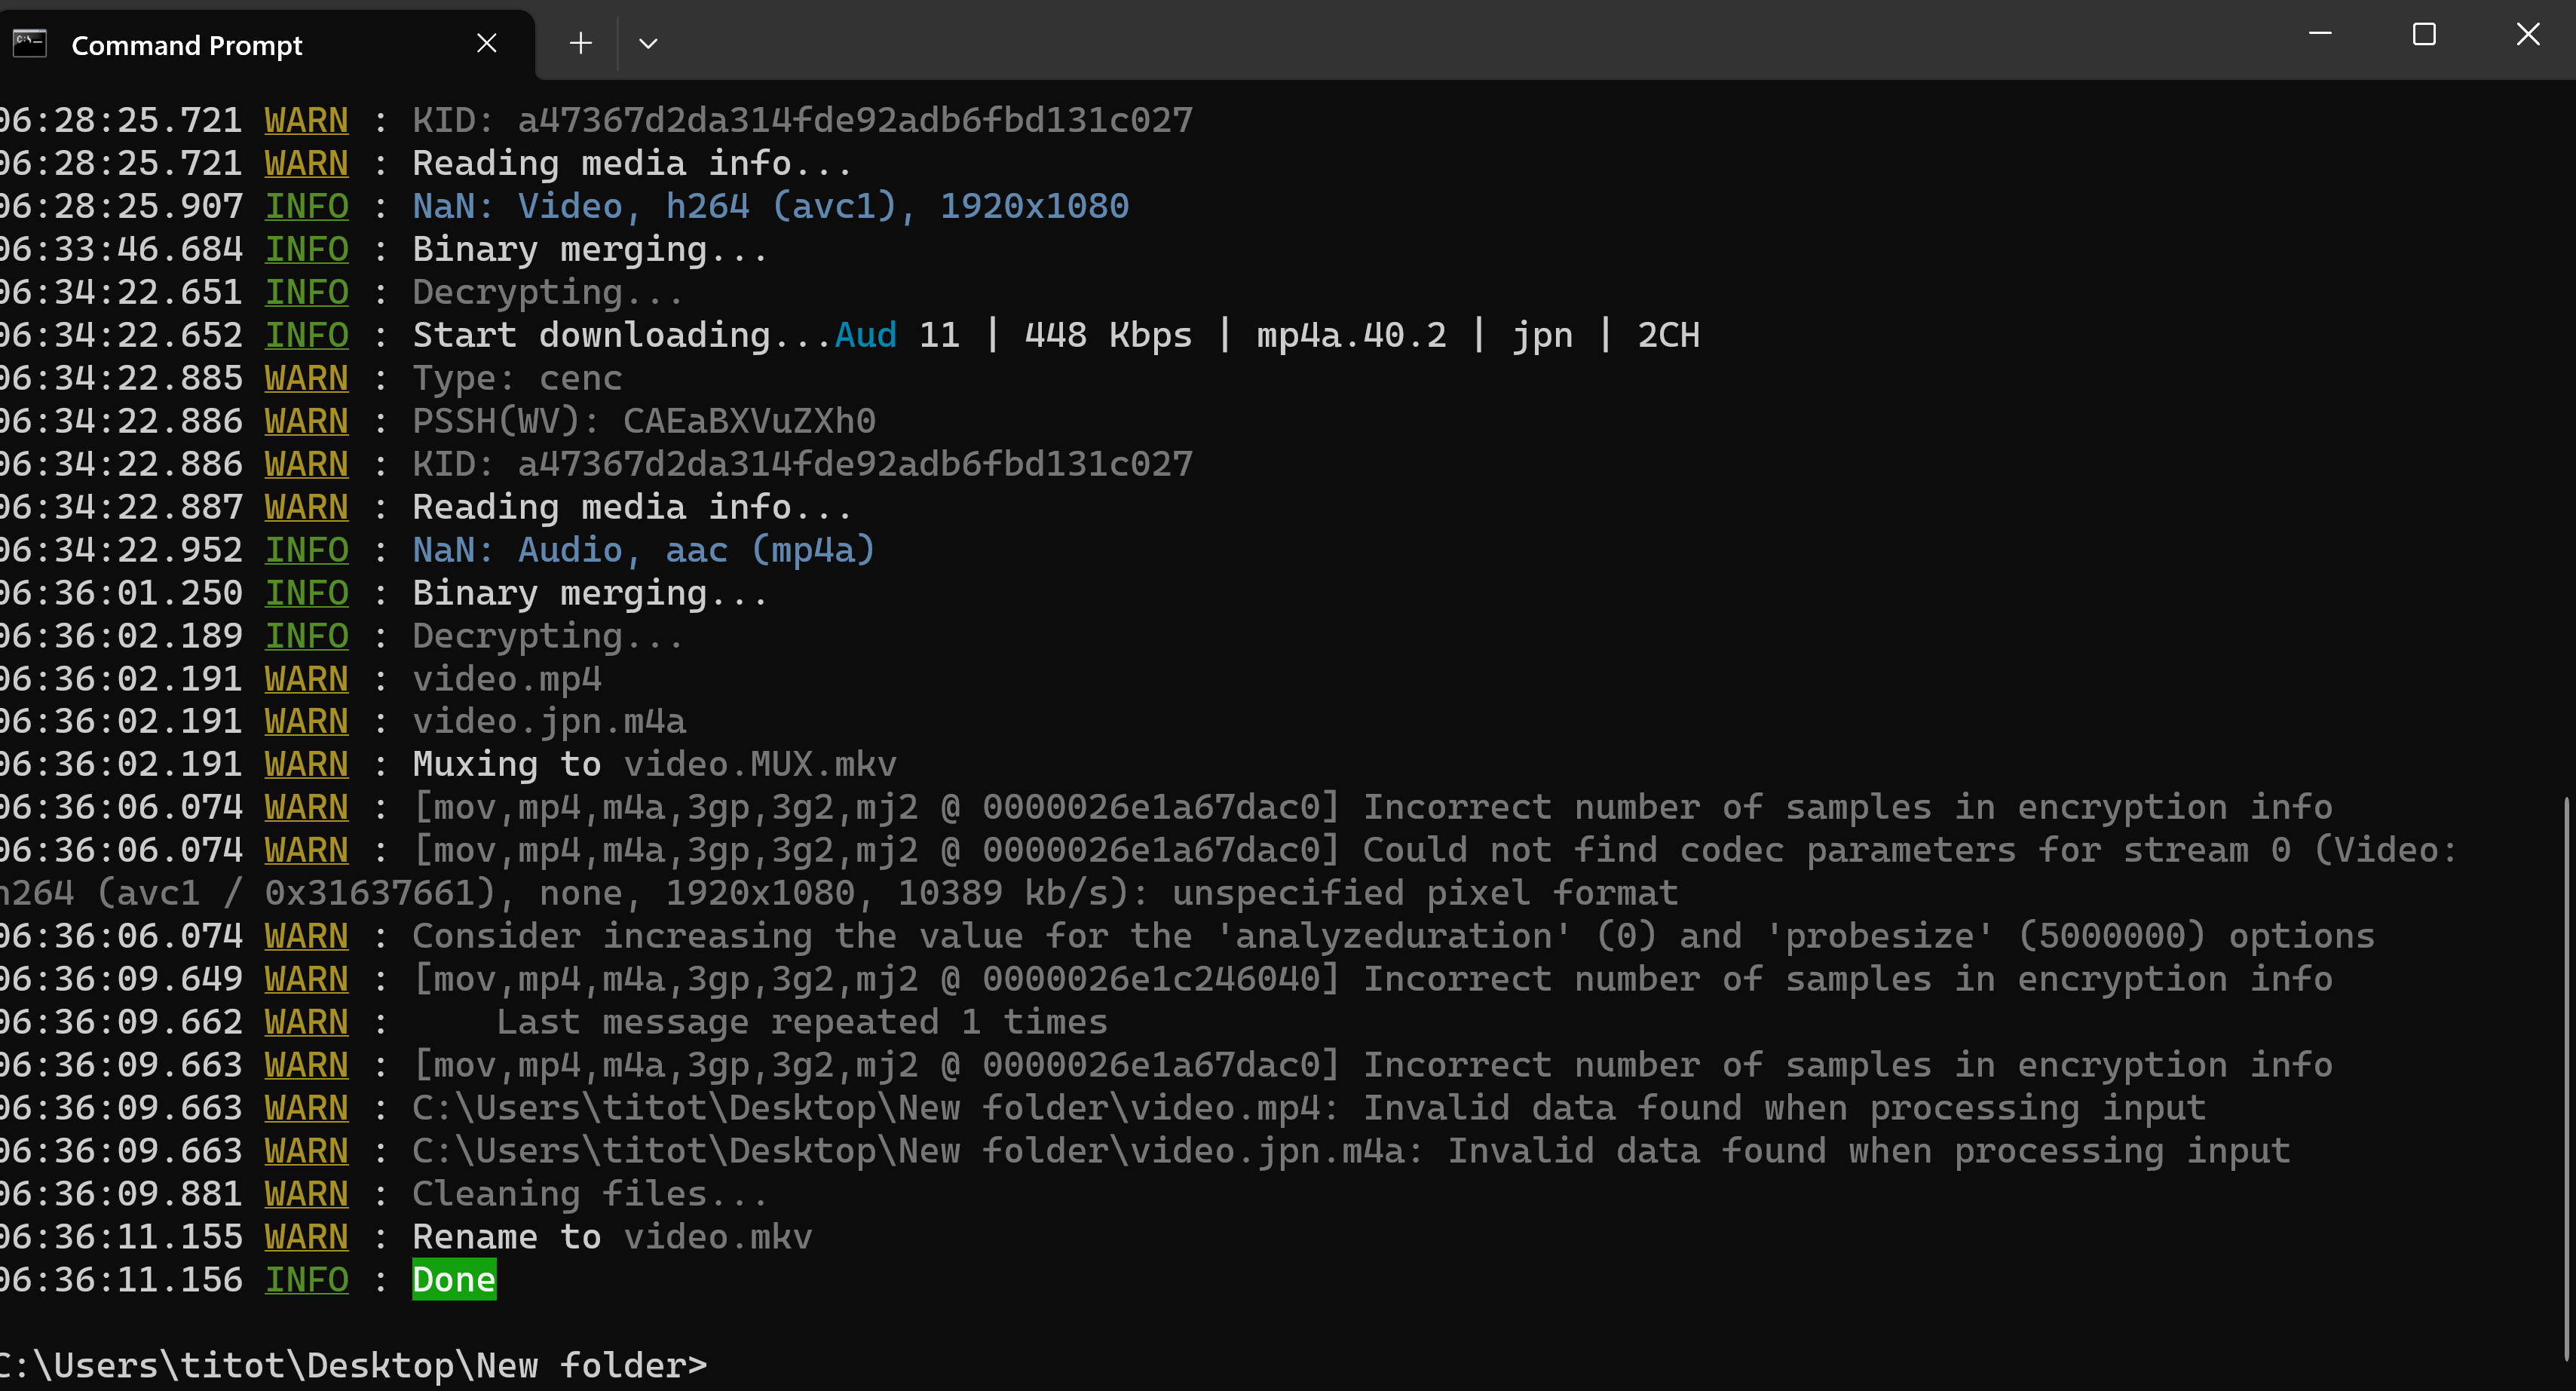
Task: Click the "NaN: Audio, aac (mp4a)" line
Action: pos(644,550)
